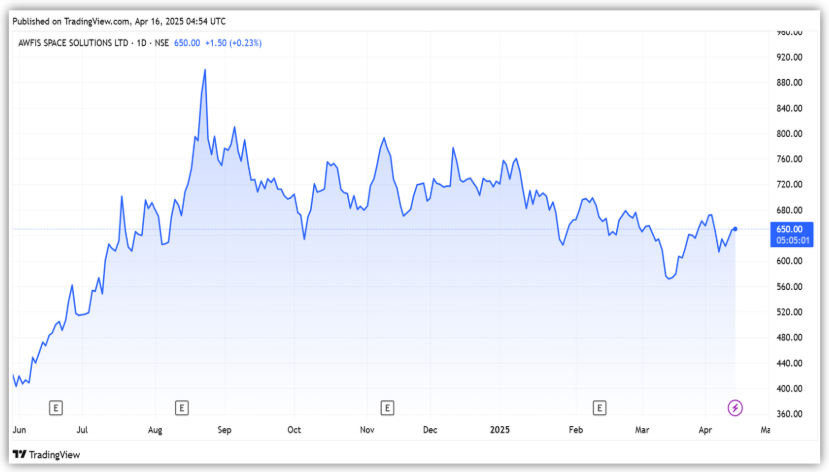Screen dimensions: 829x472
Task: Click the 650.00 current price label on axis
Action: coord(789,229)
